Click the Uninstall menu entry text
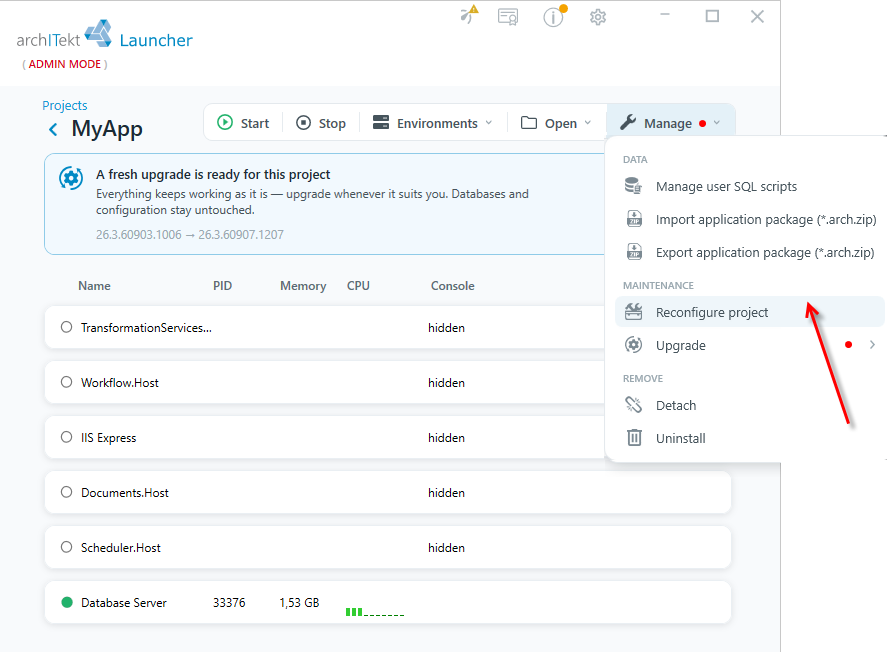 (681, 438)
